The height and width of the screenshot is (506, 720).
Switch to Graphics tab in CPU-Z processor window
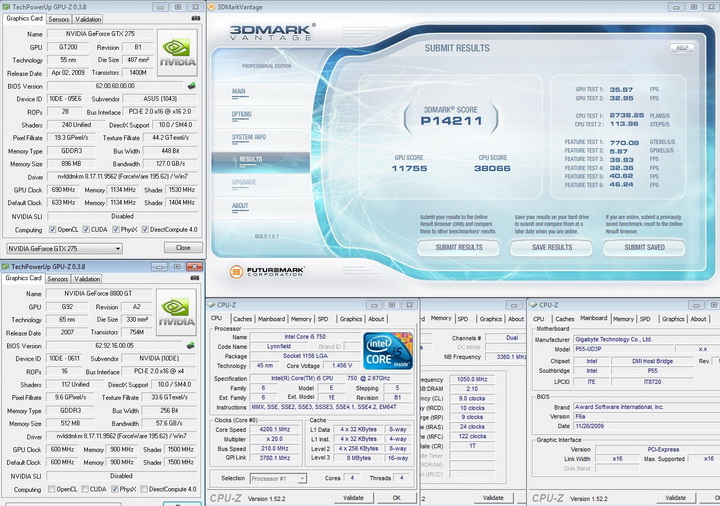(351, 319)
